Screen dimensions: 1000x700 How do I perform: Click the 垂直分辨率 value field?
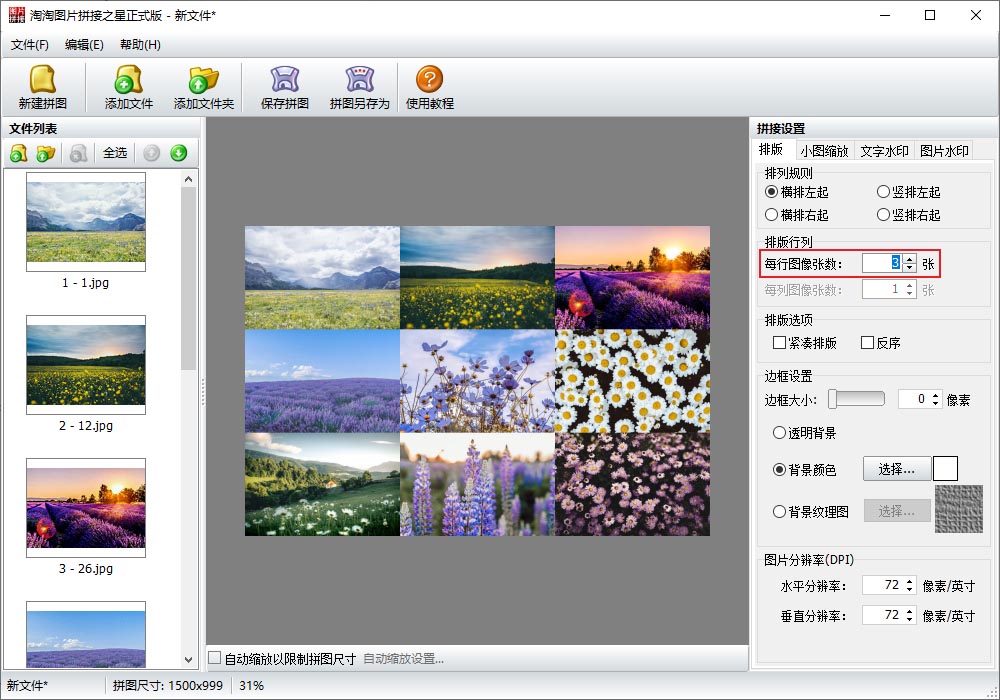pyautogui.click(x=882, y=615)
